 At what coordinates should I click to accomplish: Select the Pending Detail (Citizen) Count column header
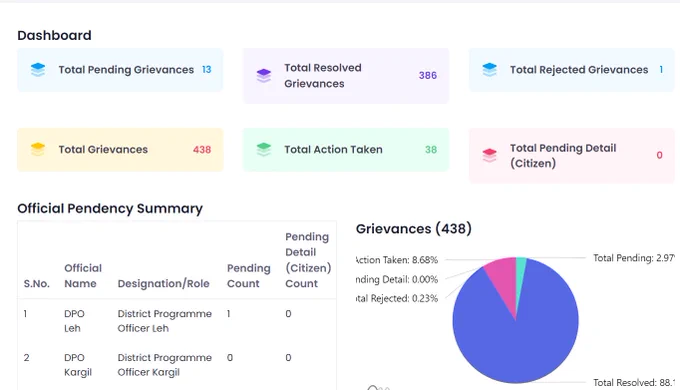coord(308,260)
